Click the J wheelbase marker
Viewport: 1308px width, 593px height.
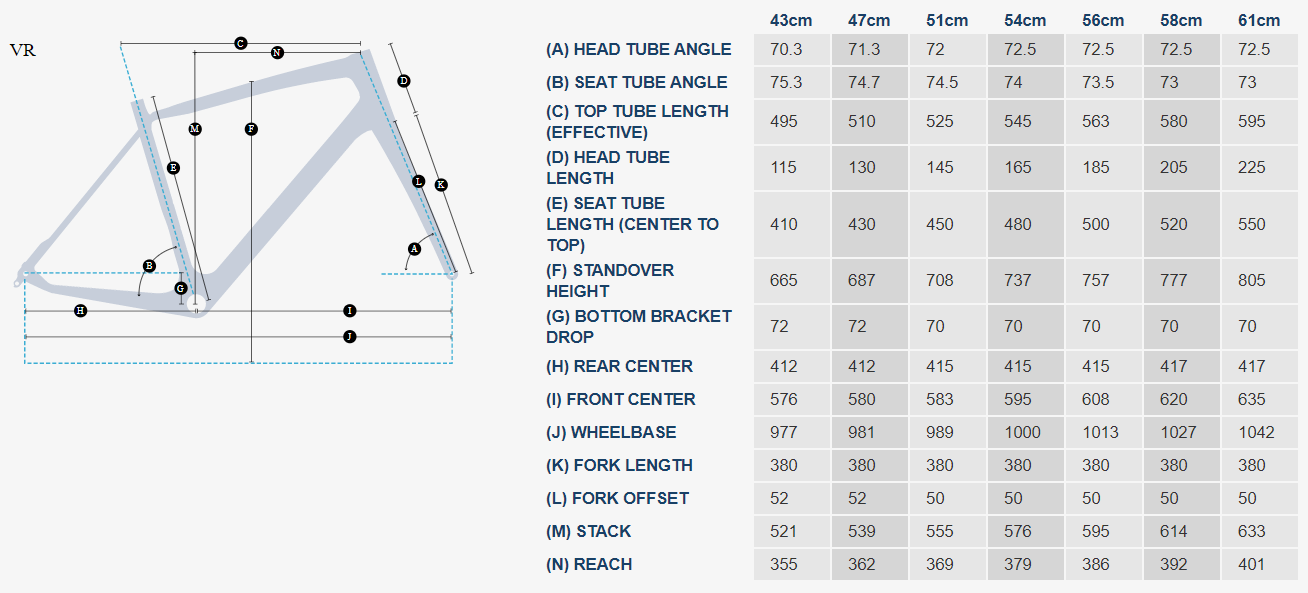349,337
